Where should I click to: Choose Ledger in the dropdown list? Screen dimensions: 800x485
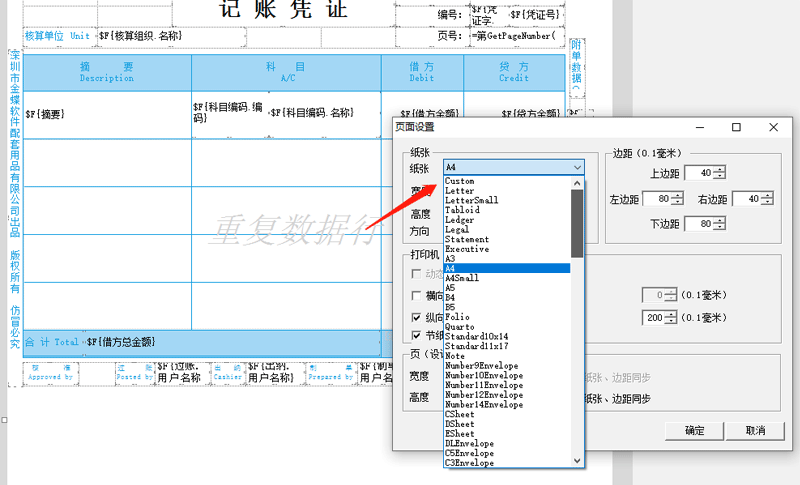(x=507, y=220)
